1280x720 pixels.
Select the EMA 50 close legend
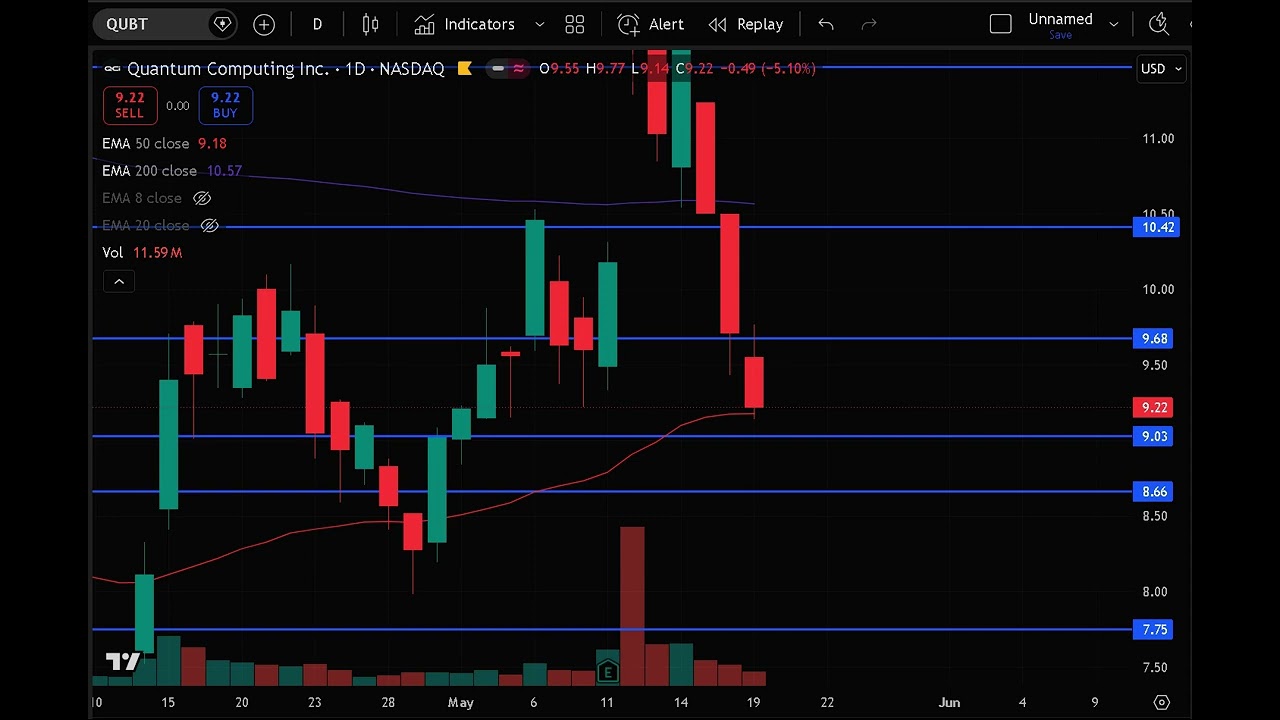pyautogui.click(x=145, y=143)
